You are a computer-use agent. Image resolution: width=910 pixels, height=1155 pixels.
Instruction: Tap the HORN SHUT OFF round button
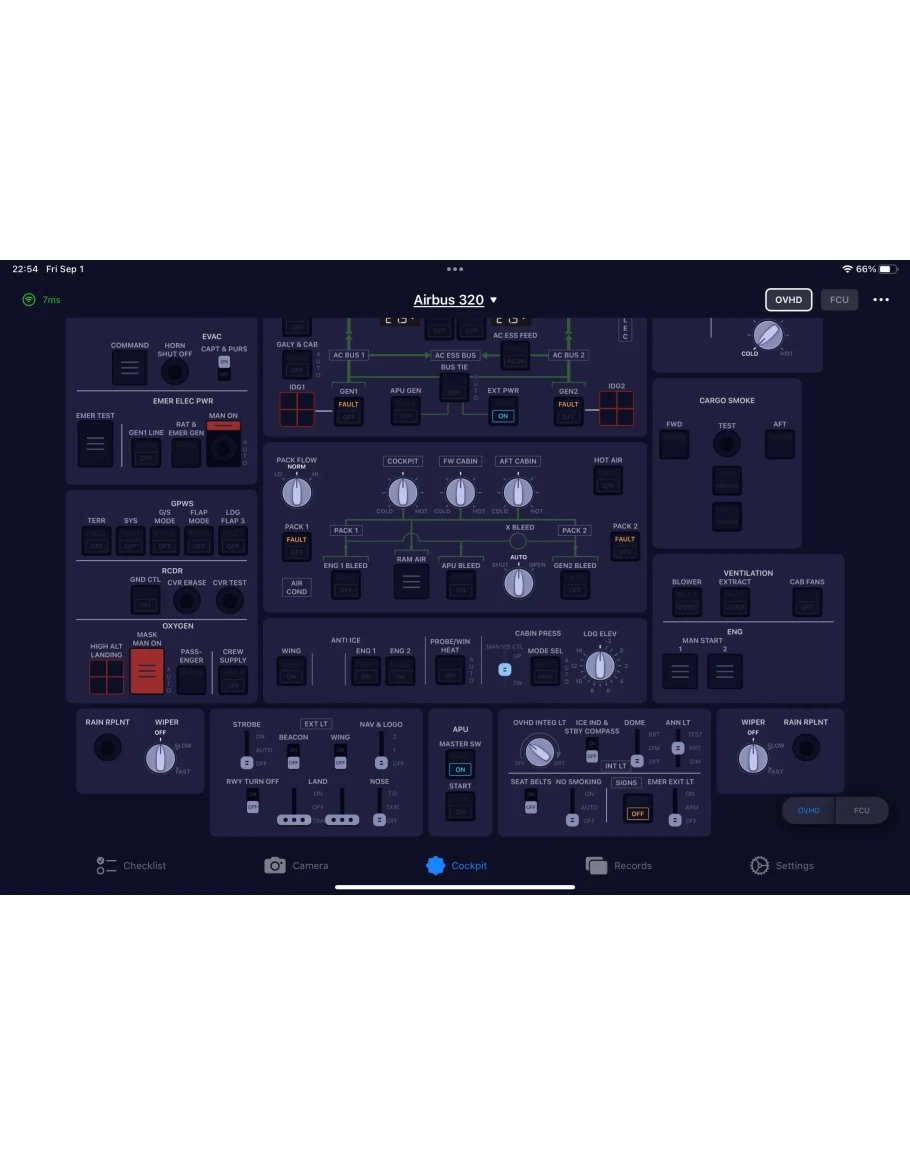point(175,372)
